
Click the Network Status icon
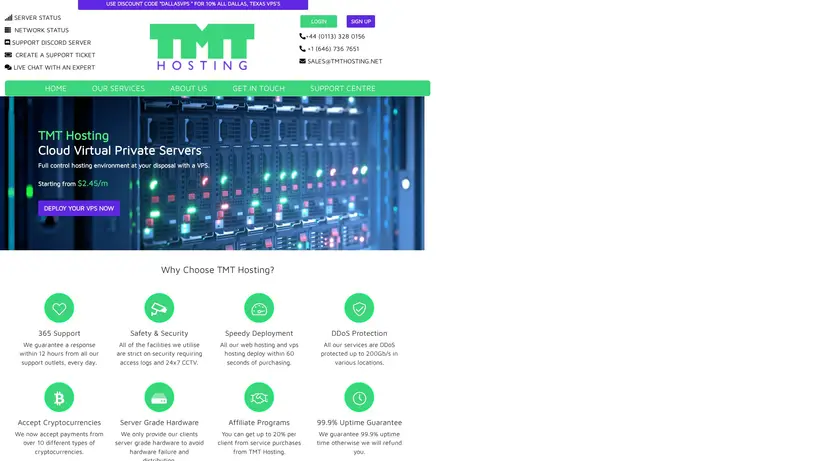tap(8, 30)
